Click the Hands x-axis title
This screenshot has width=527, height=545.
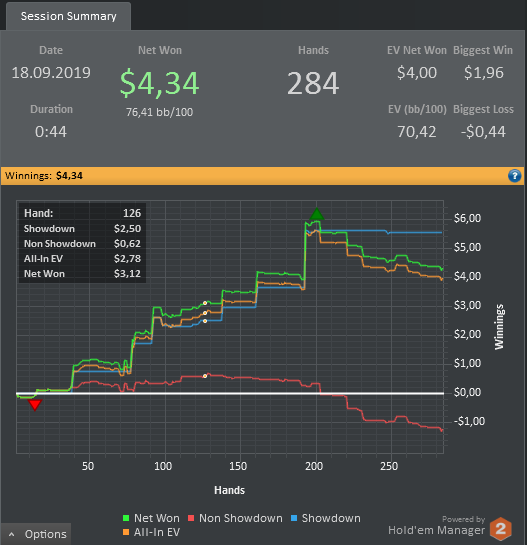[x=229, y=490]
